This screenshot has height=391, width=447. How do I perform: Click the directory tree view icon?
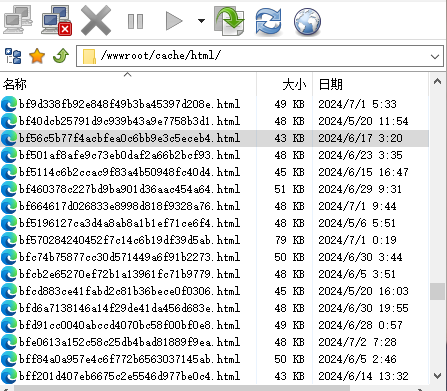click(13, 56)
